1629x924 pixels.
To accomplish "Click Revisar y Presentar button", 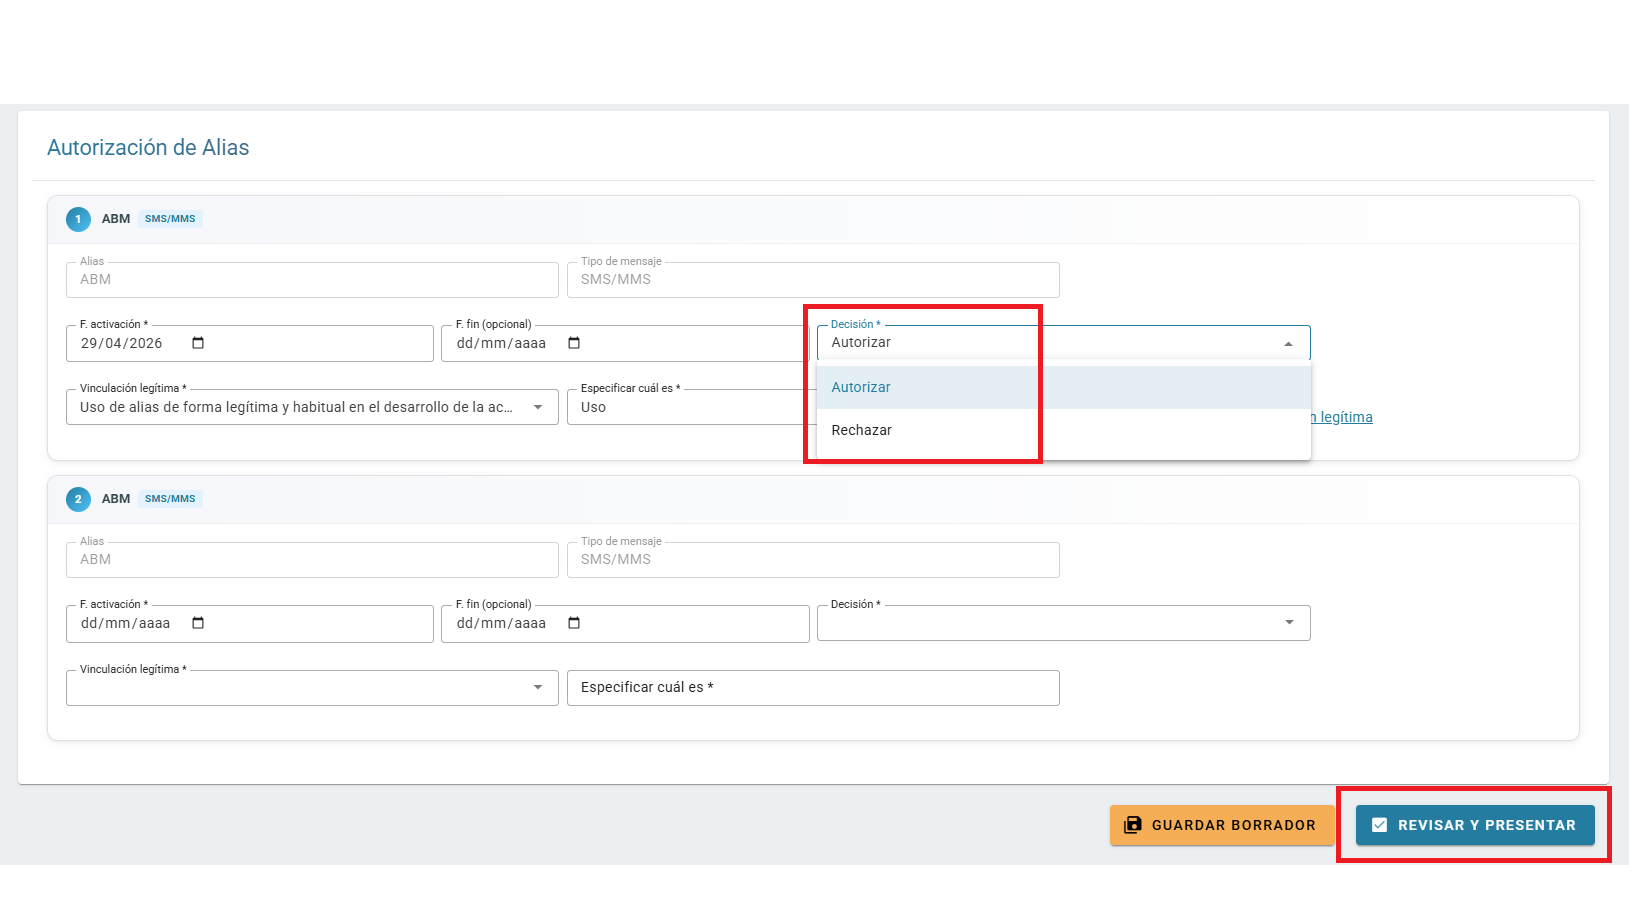I will pos(1475,825).
